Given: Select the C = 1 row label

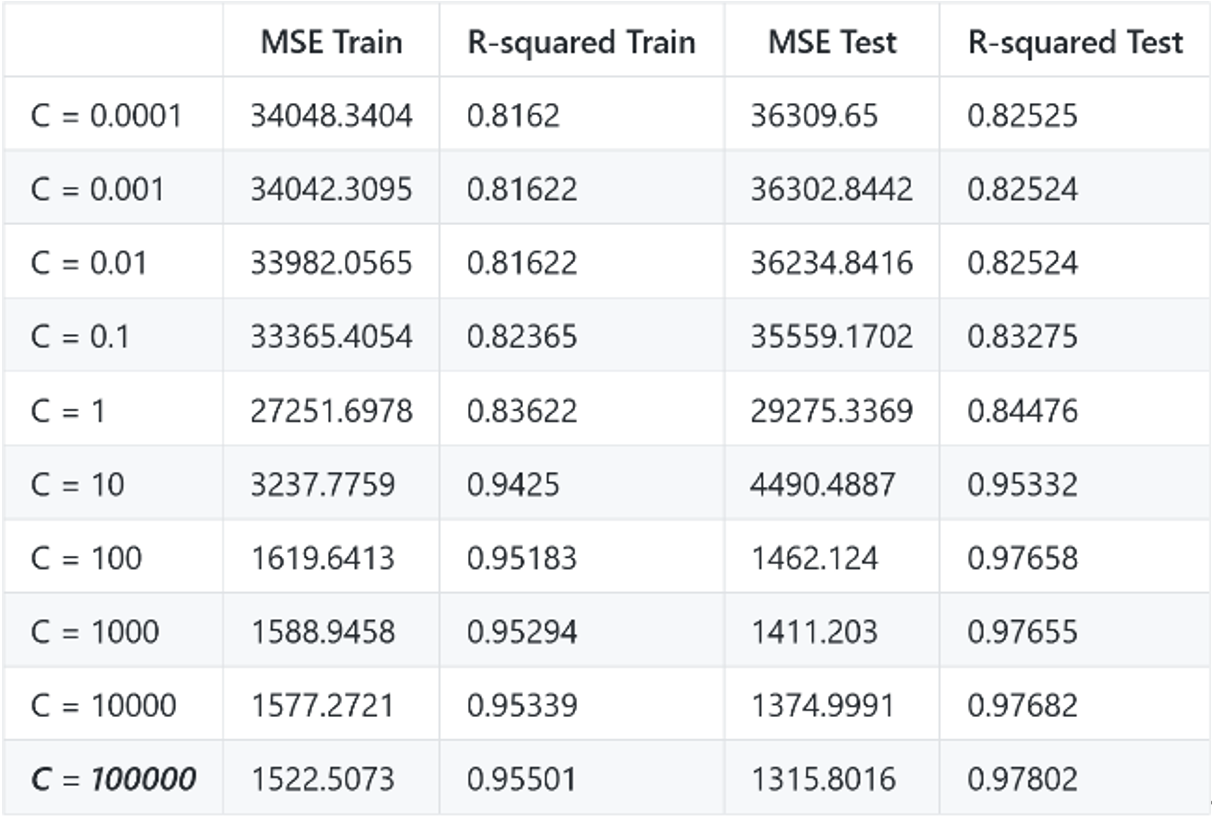Looking at the screenshot, I should click(x=68, y=410).
